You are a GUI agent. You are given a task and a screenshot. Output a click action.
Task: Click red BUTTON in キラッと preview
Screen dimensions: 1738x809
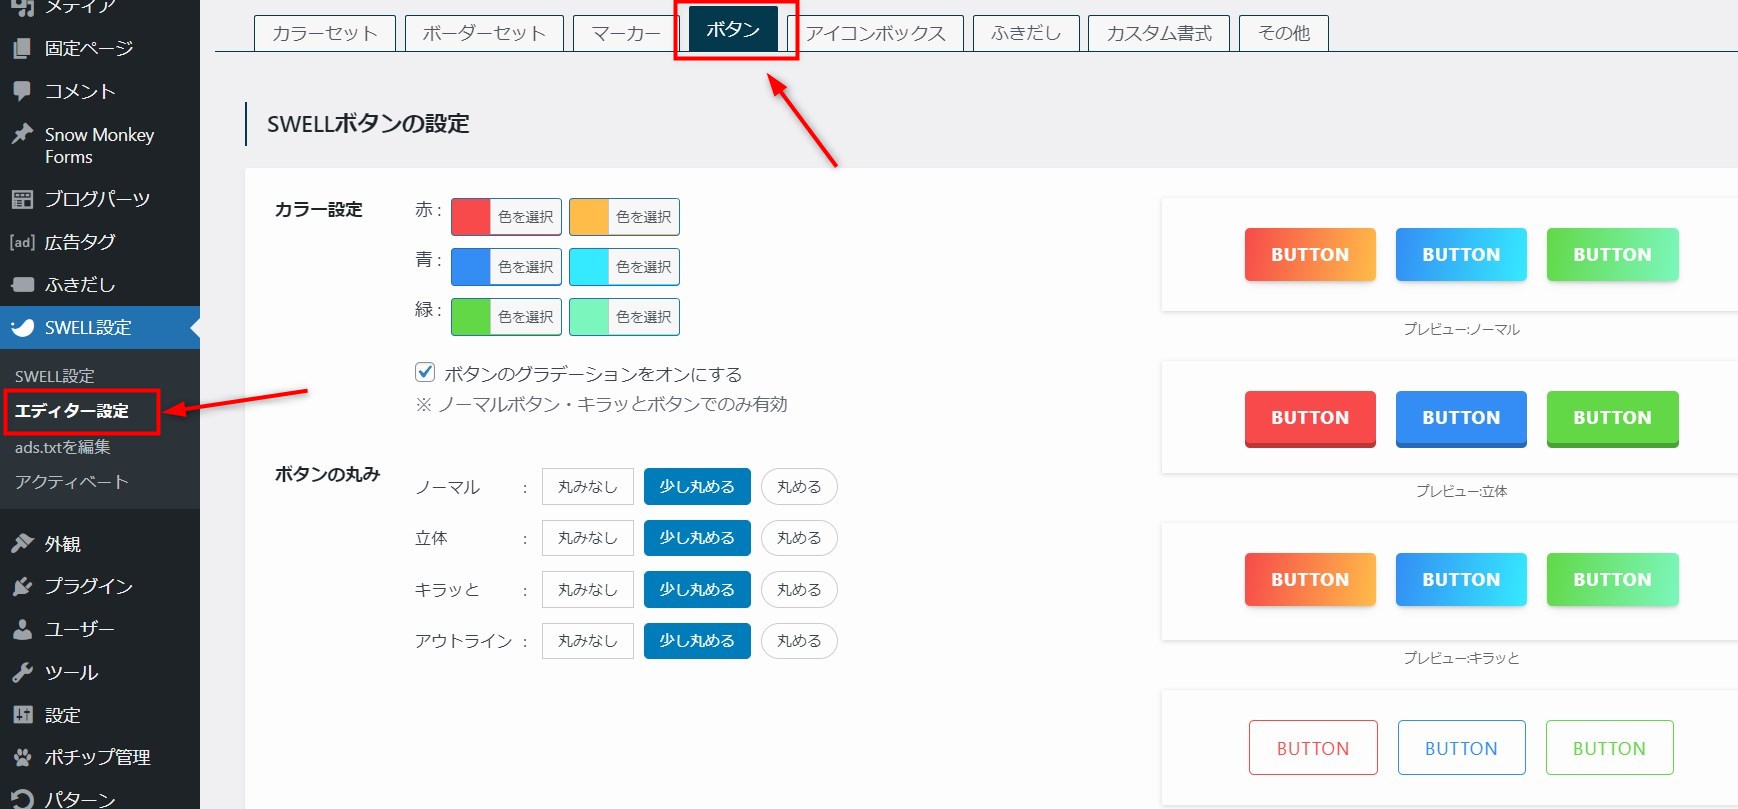coord(1310,579)
